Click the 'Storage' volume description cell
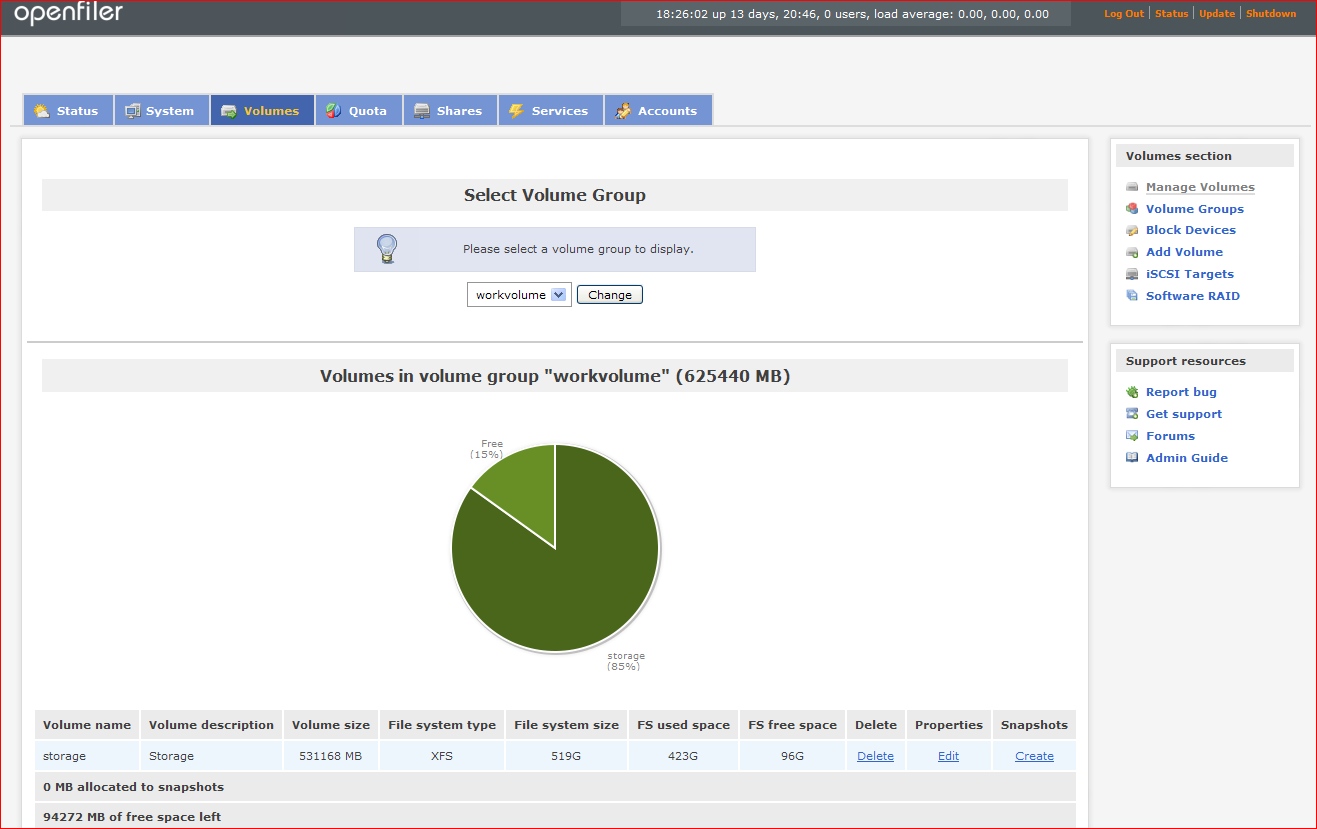 coord(211,756)
